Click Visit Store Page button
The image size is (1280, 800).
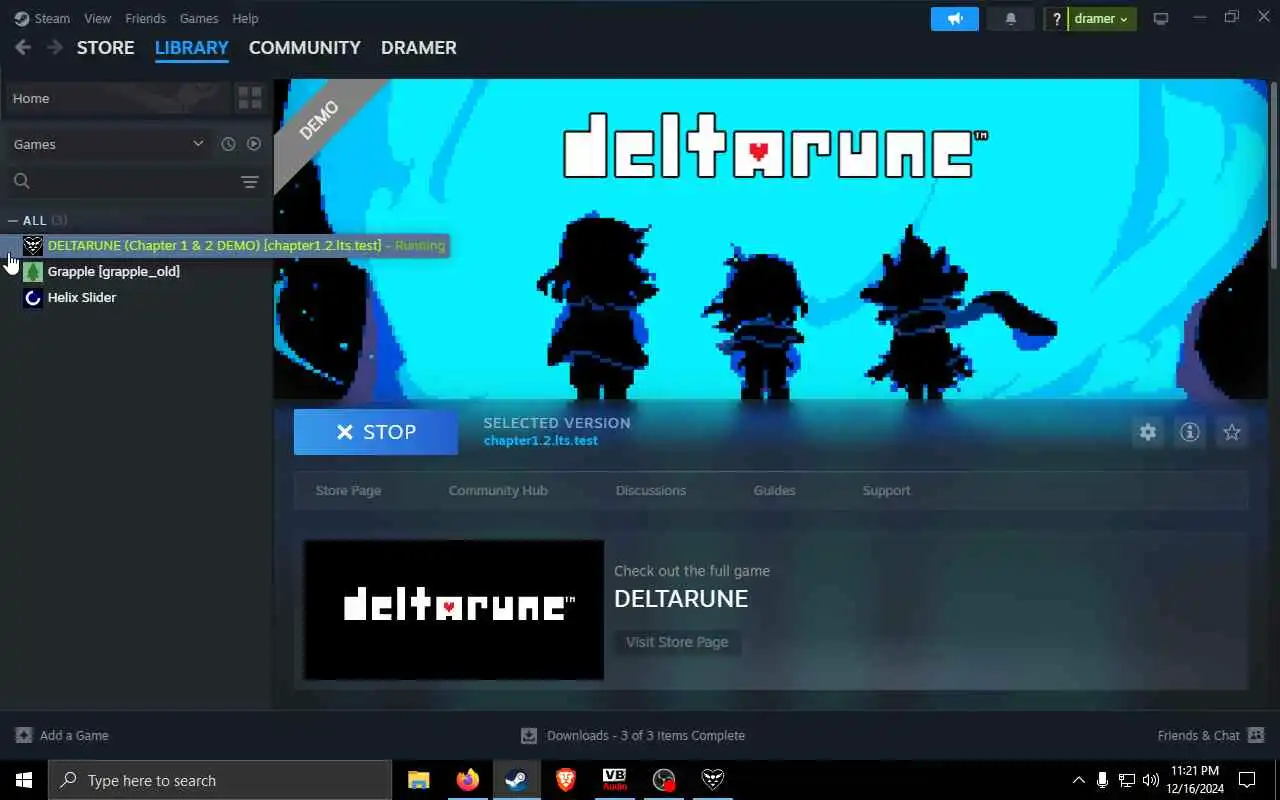coord(677,642)
